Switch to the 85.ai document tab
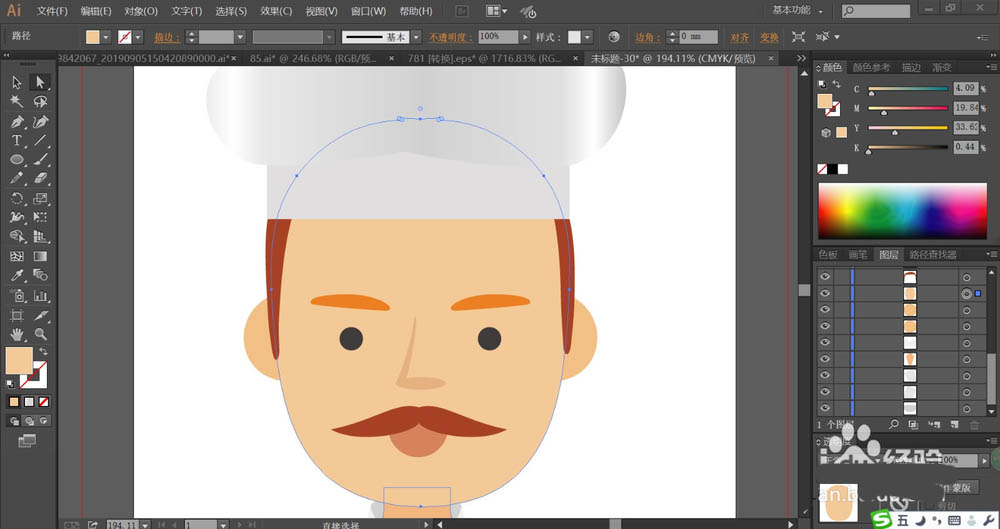1000x529 pixels. tap(314, 58)
